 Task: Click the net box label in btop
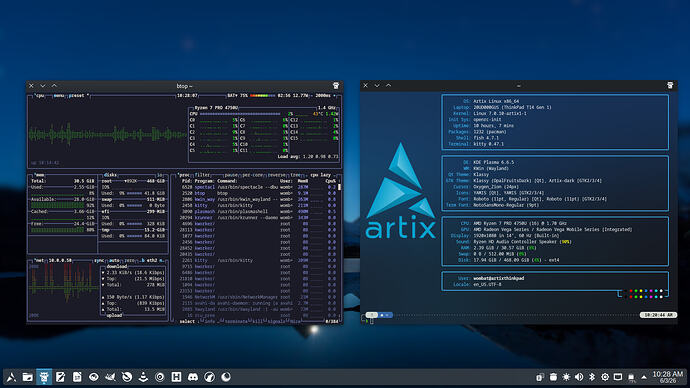point(40,260)
